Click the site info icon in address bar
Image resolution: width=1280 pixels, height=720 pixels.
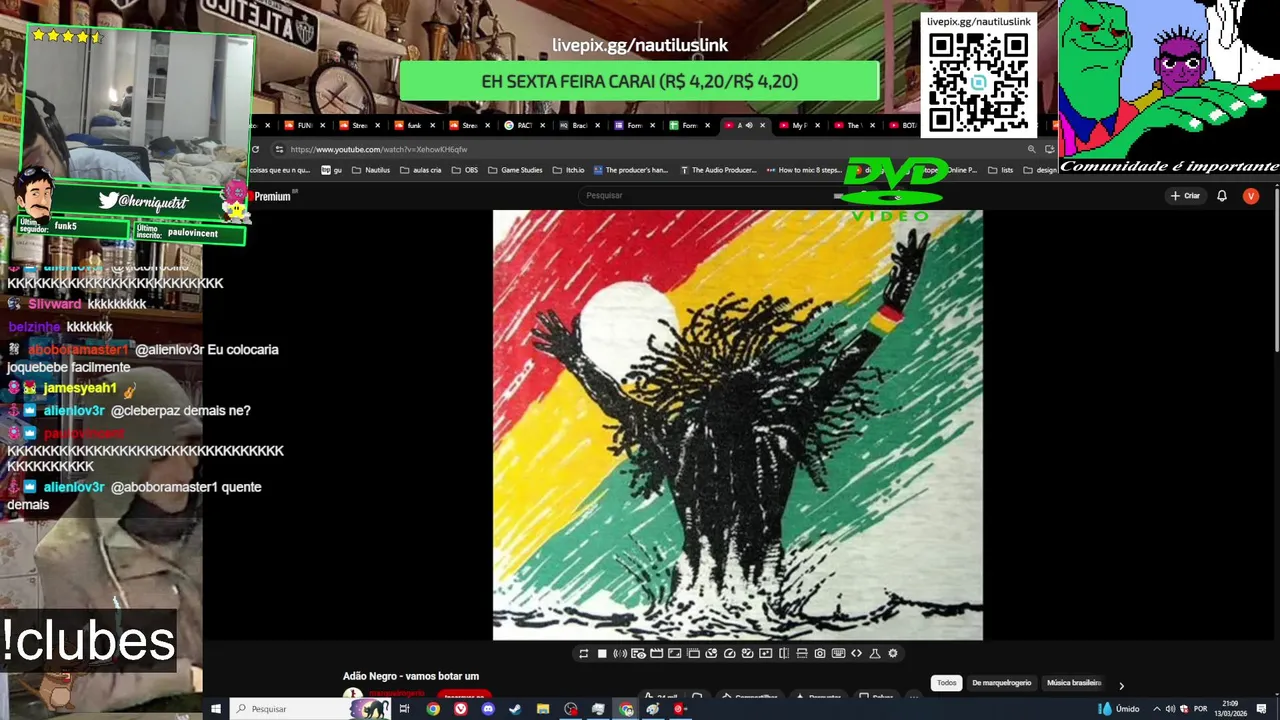[x=279, y=149]
